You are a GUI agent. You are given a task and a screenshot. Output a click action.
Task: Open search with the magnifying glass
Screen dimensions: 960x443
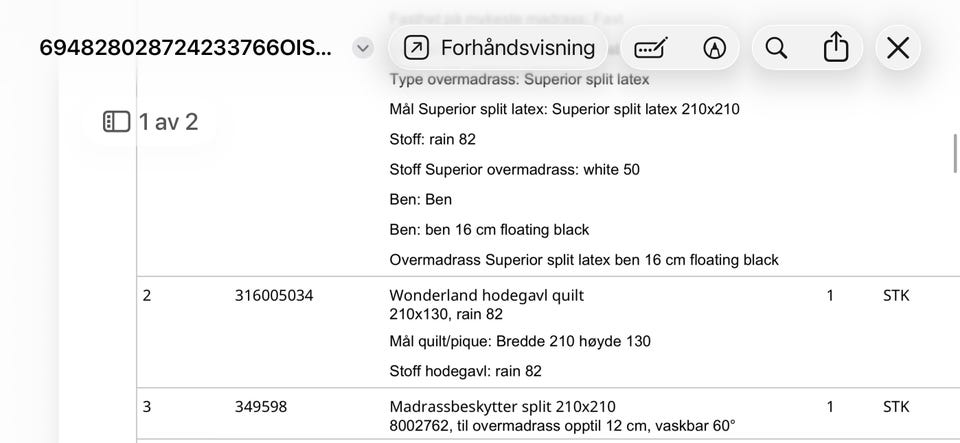point(776,47)
